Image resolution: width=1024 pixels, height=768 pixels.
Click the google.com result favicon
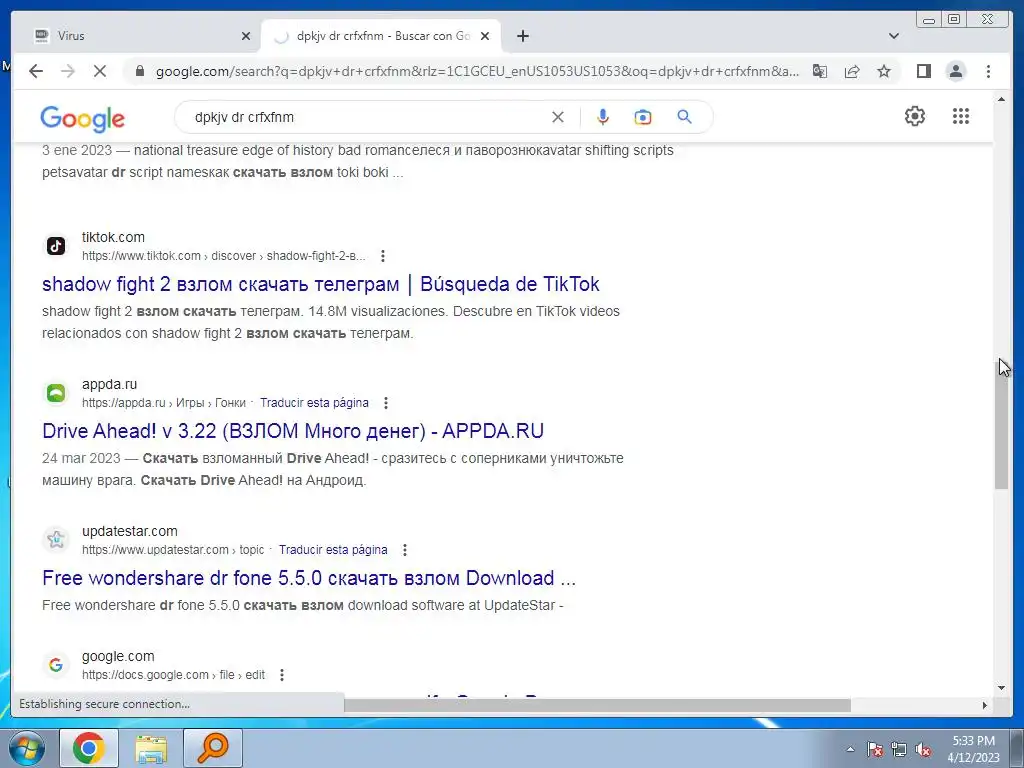56,665
